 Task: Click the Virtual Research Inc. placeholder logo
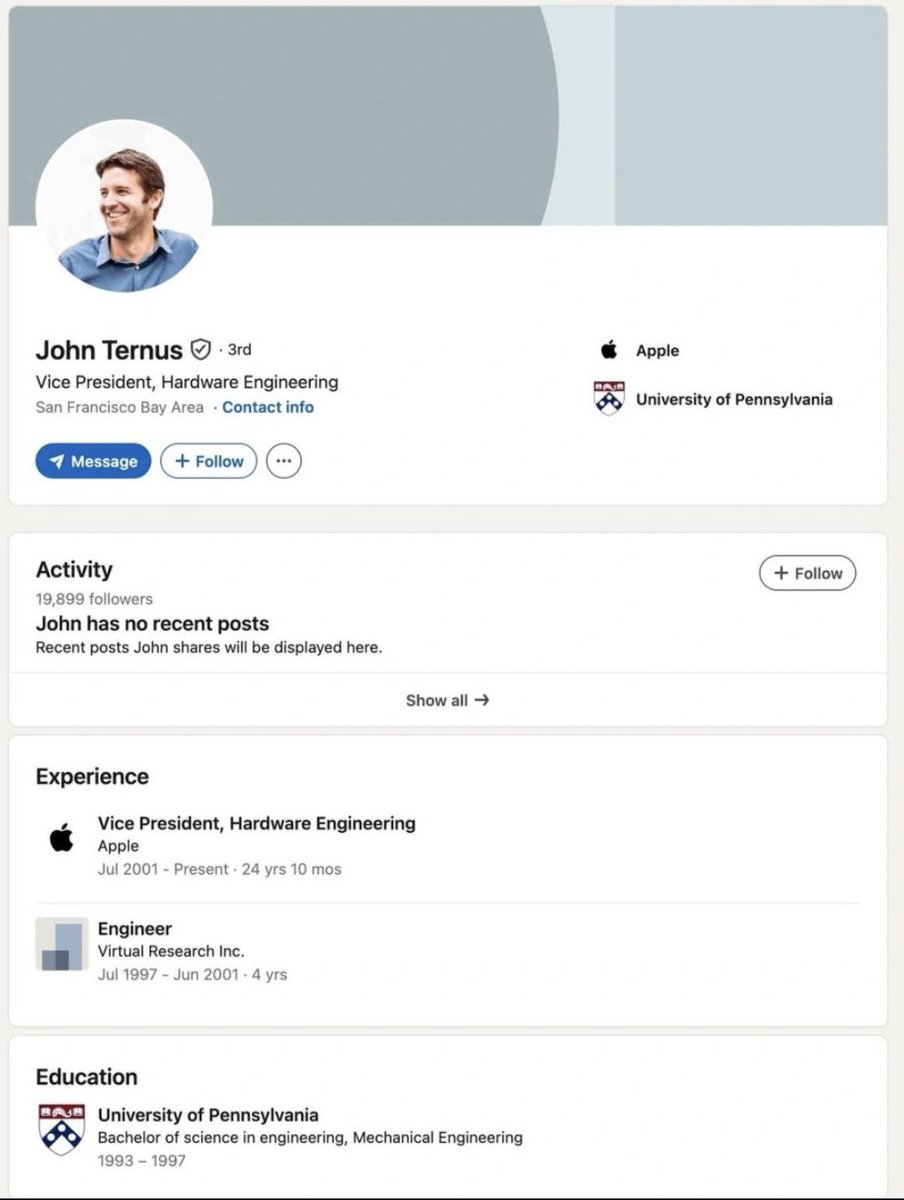pyautogui.click(x=62, y=943)
